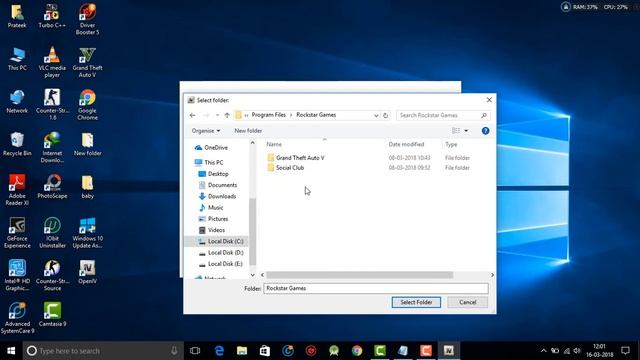The width and height of the screenshot is (640, 360).
Task: Launch Driver Booster 5 from desktop
Action: (87, 20)
